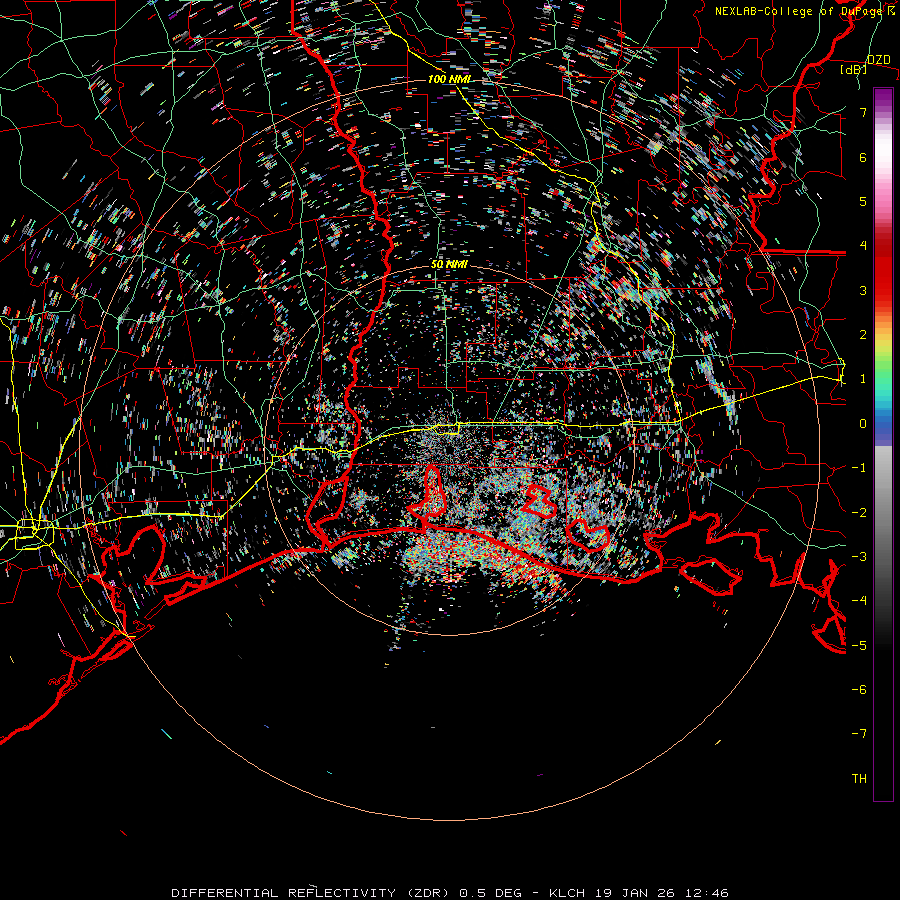Click the positive "6" scale label
This screenshot has width=900, height=900.
[x=863, y=157]
